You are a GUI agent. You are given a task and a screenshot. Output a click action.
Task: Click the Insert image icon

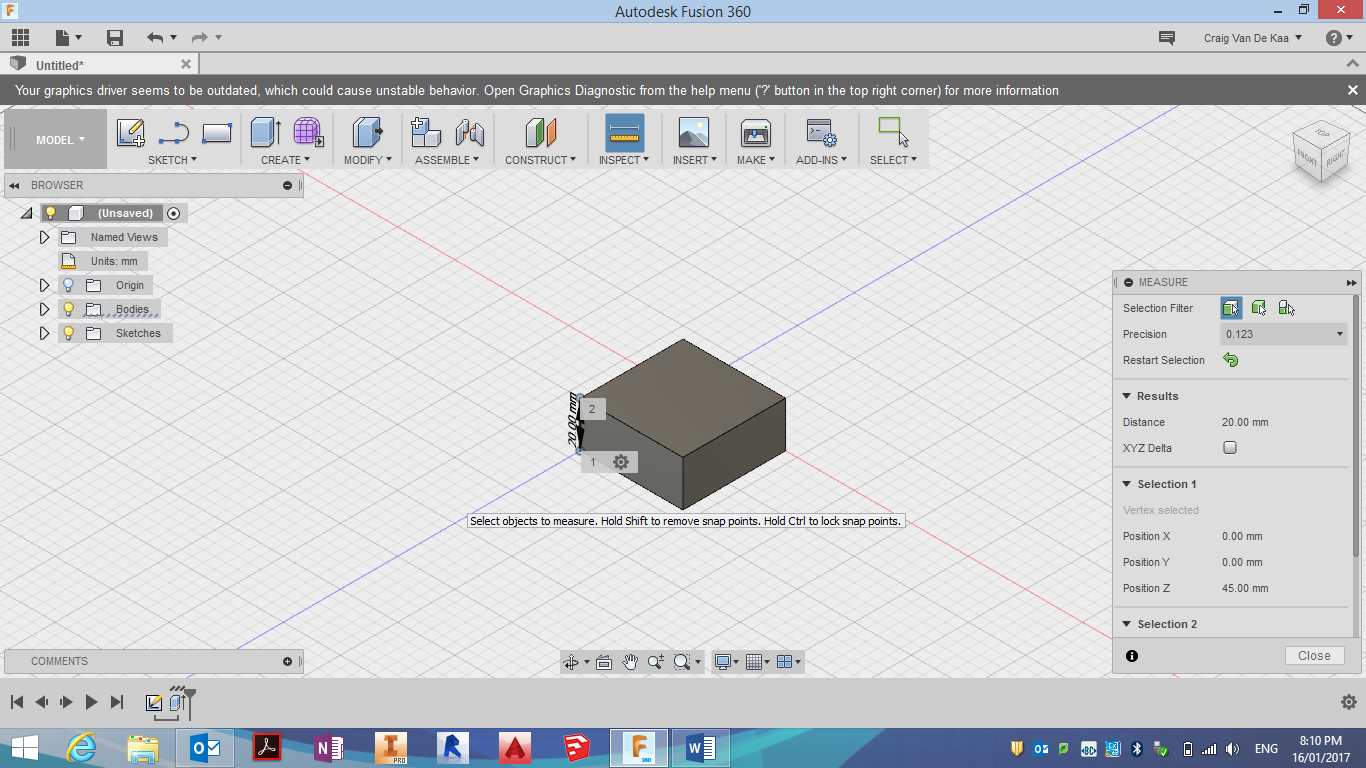[x=693, y=132]
